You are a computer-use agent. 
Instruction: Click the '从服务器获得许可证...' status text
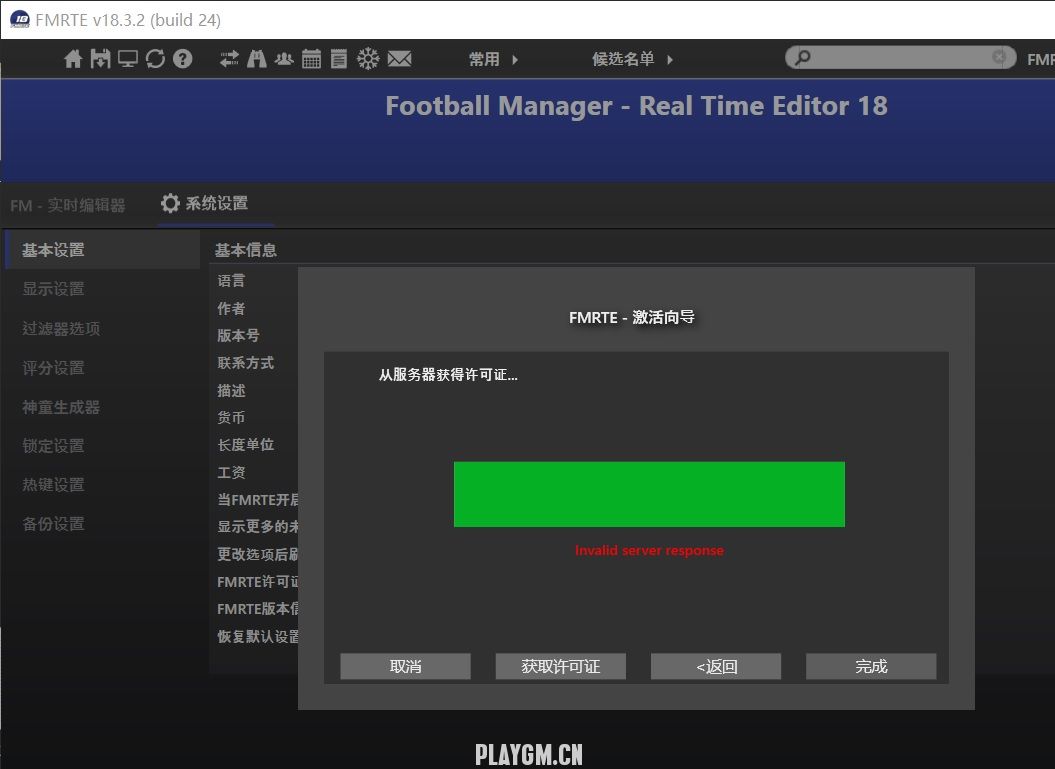[448, 375]
